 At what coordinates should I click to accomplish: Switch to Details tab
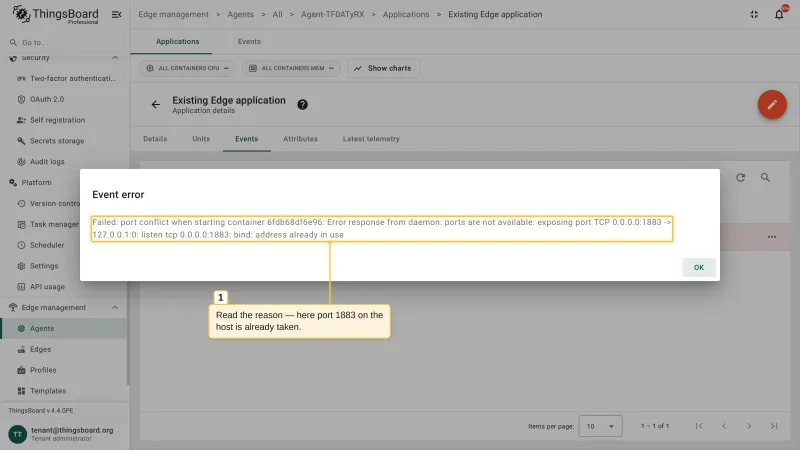[155, 139]
